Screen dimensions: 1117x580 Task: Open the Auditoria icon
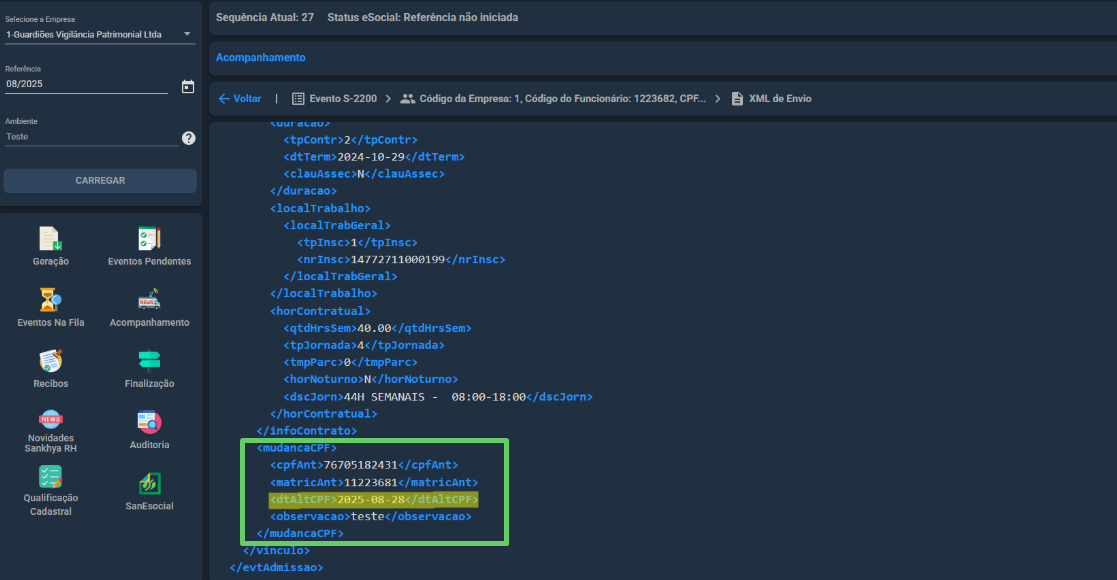pyautogui.click(x=149, y=423)
